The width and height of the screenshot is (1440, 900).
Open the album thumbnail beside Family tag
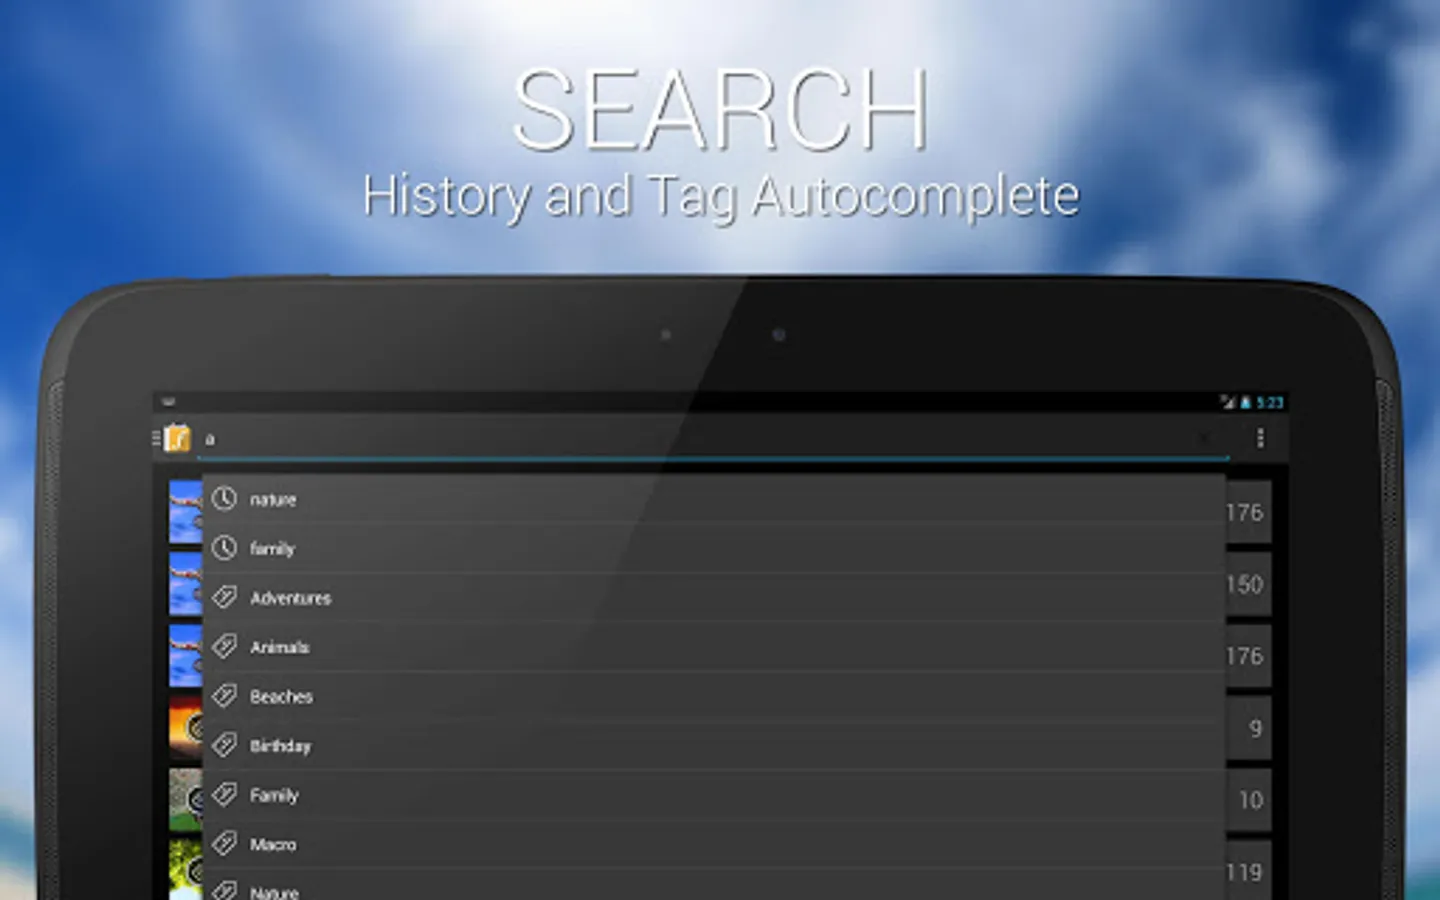tap(186, 800)
